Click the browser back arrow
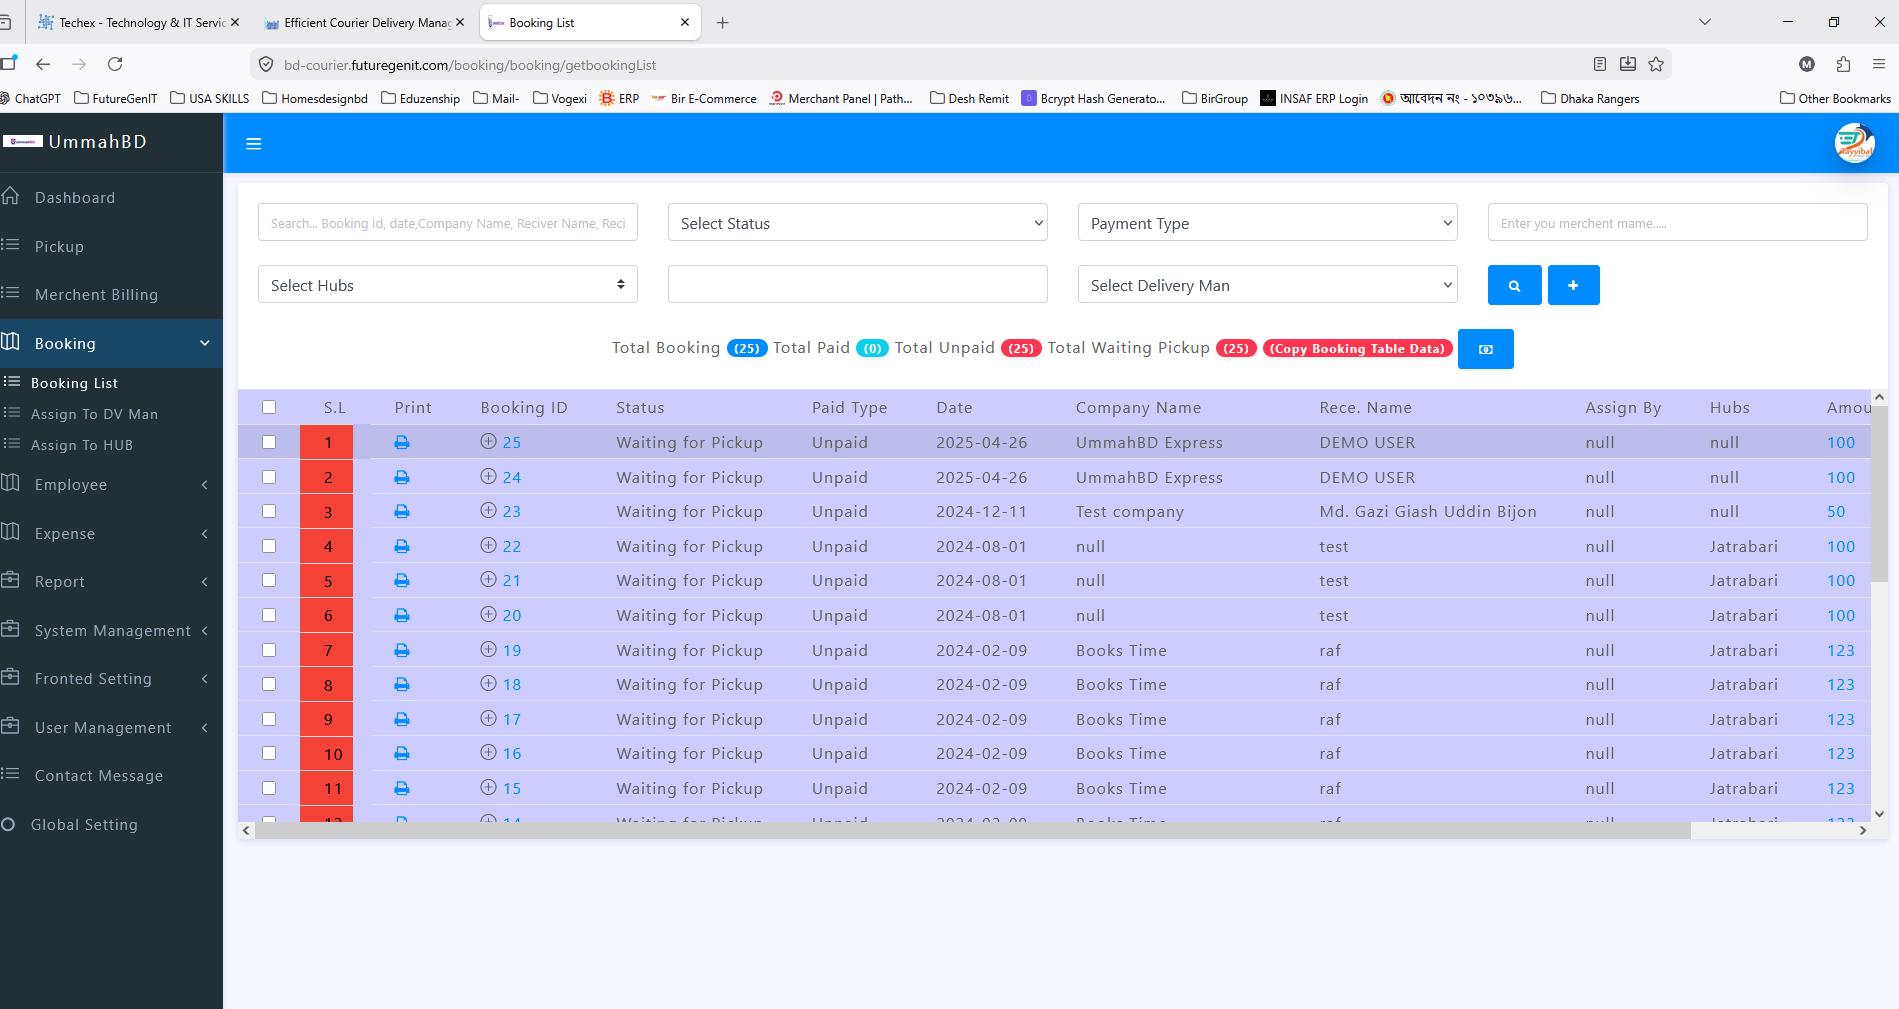The width and height of the screenshot is (1899, 1009). click(43, 64)
